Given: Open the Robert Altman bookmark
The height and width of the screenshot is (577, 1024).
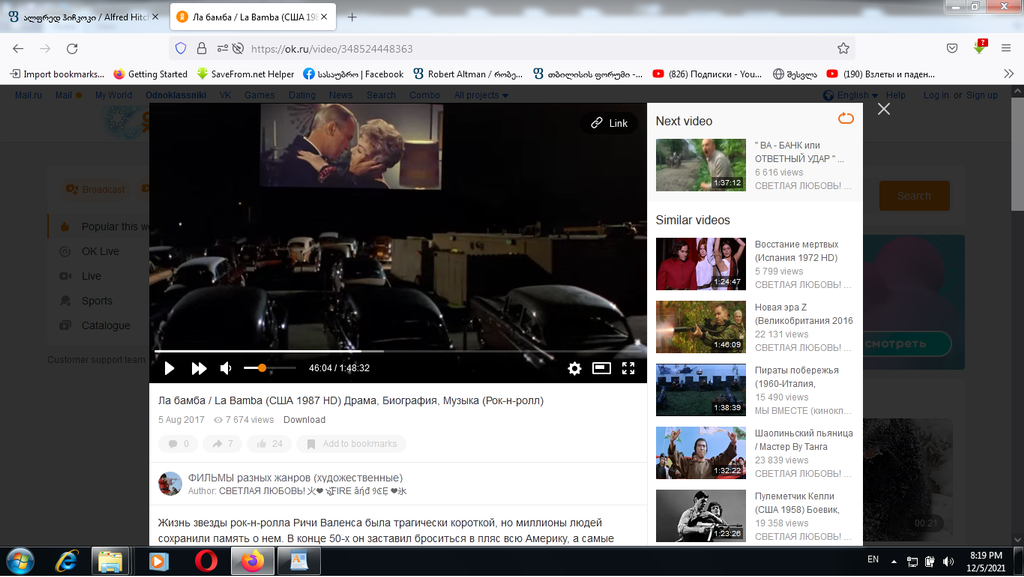Looking at the screenshot, I should 468,74.
